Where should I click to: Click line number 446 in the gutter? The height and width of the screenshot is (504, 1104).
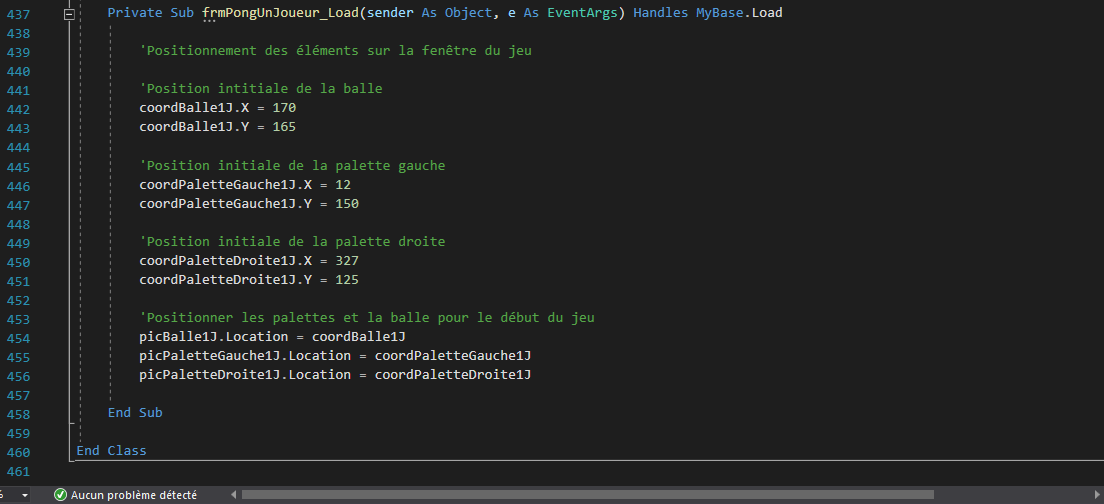(18, 186)
